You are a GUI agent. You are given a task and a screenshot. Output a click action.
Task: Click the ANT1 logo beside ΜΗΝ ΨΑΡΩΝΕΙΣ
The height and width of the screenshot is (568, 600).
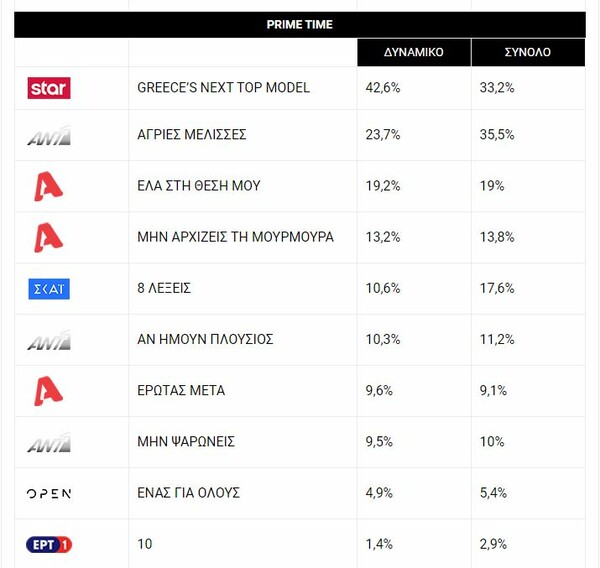tap(49, 442)
